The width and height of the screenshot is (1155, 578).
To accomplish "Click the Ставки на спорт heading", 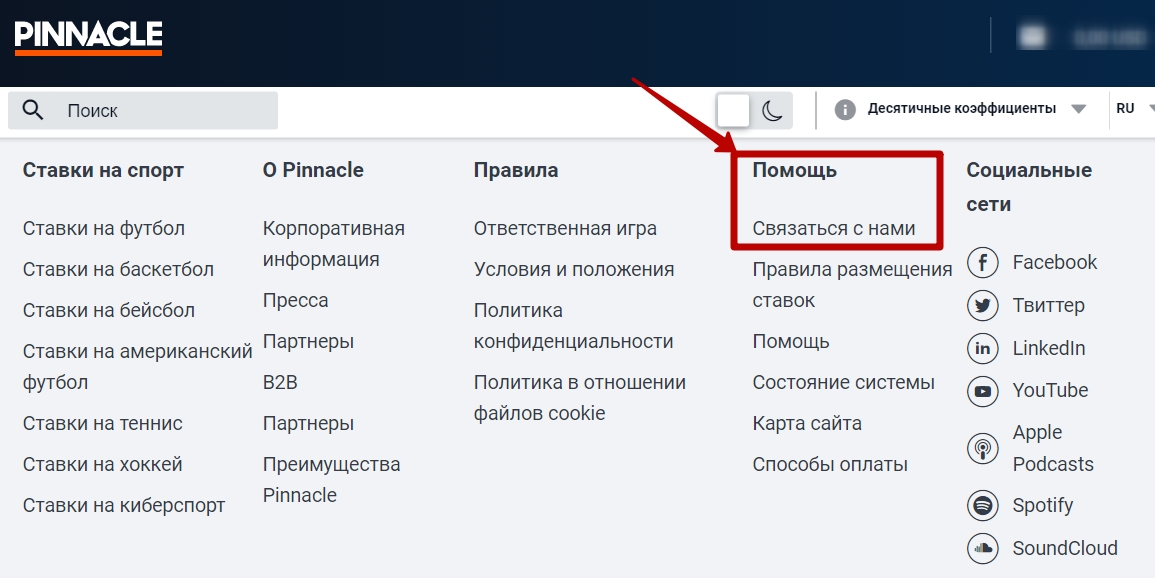I will tap(103, 171).
